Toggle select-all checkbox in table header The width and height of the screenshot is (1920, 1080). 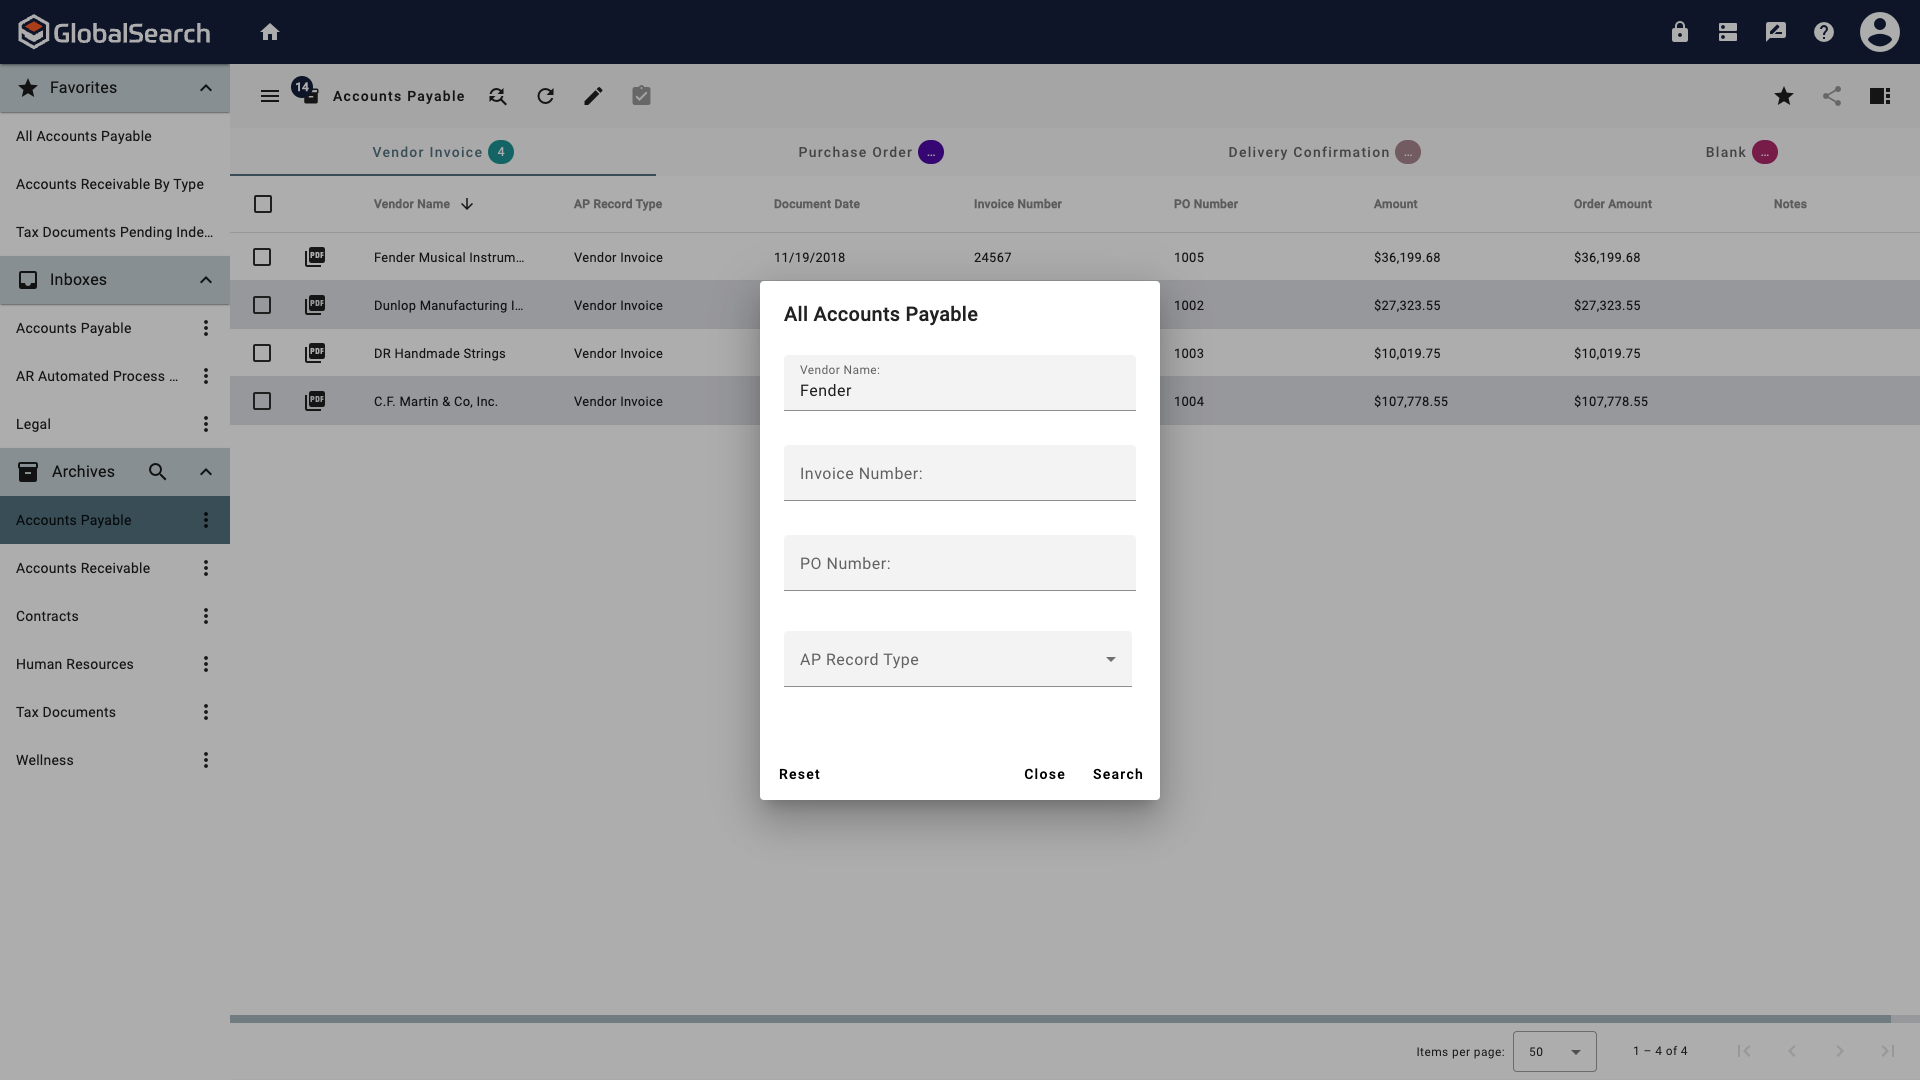coord(262,204)
